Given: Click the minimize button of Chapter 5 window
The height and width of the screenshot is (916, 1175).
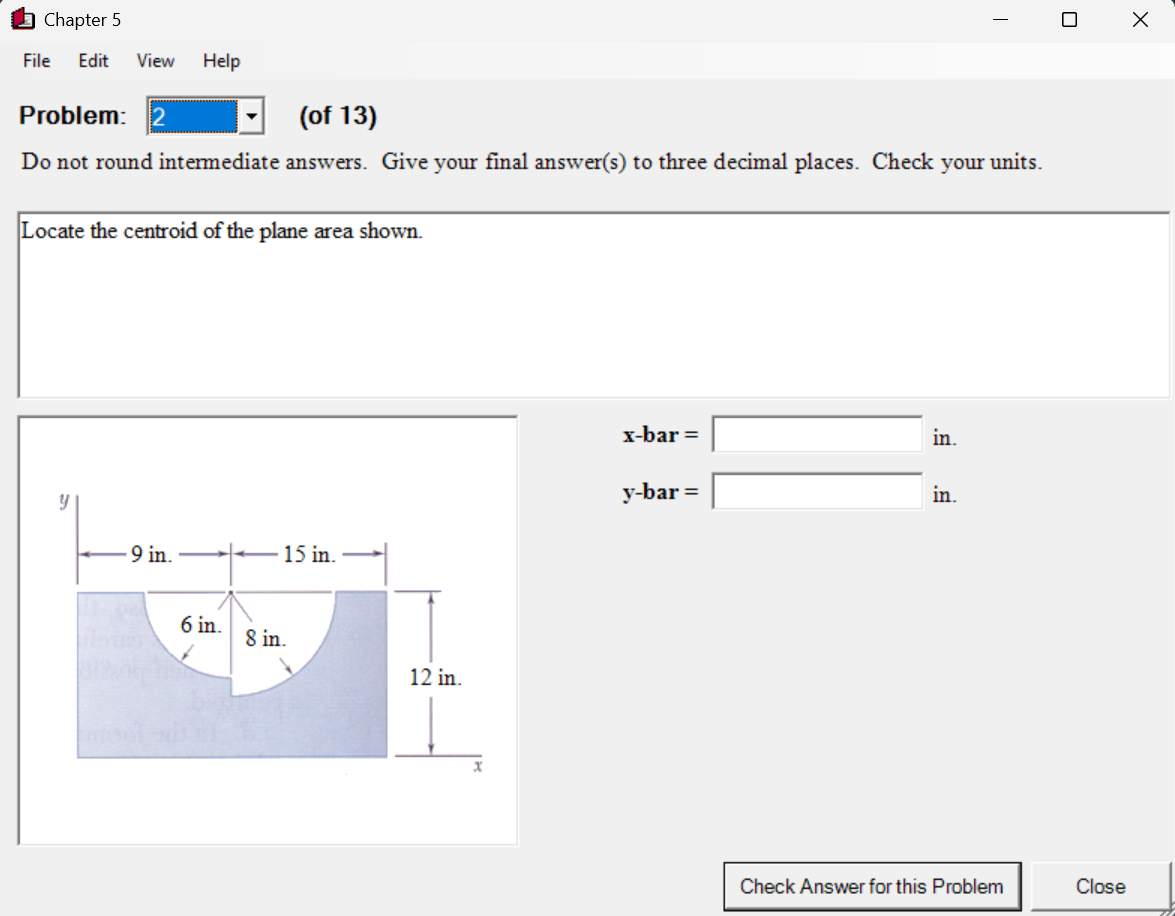Looking at the screenshot, I should (x=1000, y=19).
